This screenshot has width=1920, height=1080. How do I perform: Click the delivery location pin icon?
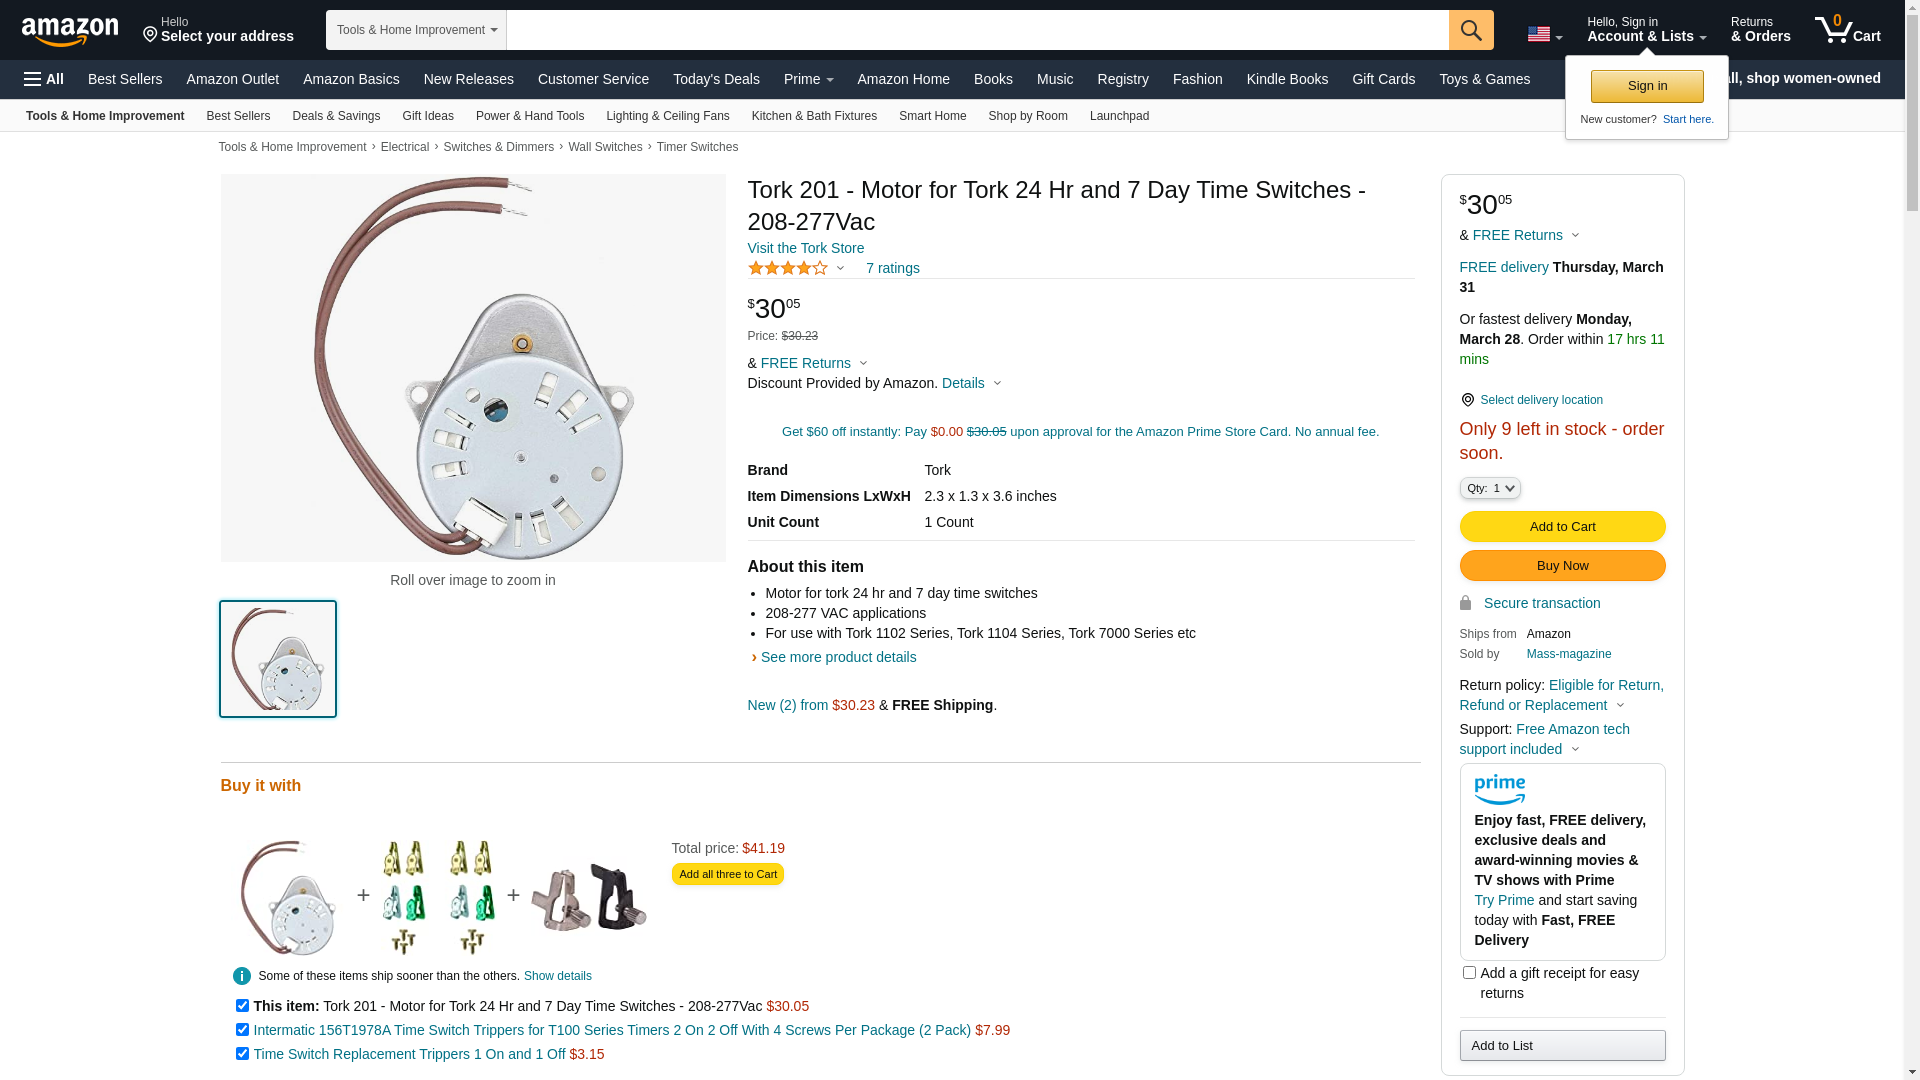[1467, 400]
